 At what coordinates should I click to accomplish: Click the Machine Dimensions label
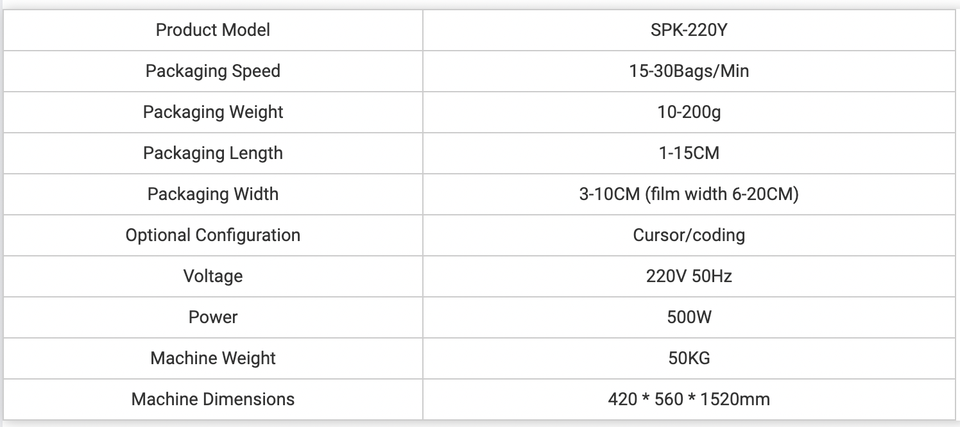tap(213, 399)
